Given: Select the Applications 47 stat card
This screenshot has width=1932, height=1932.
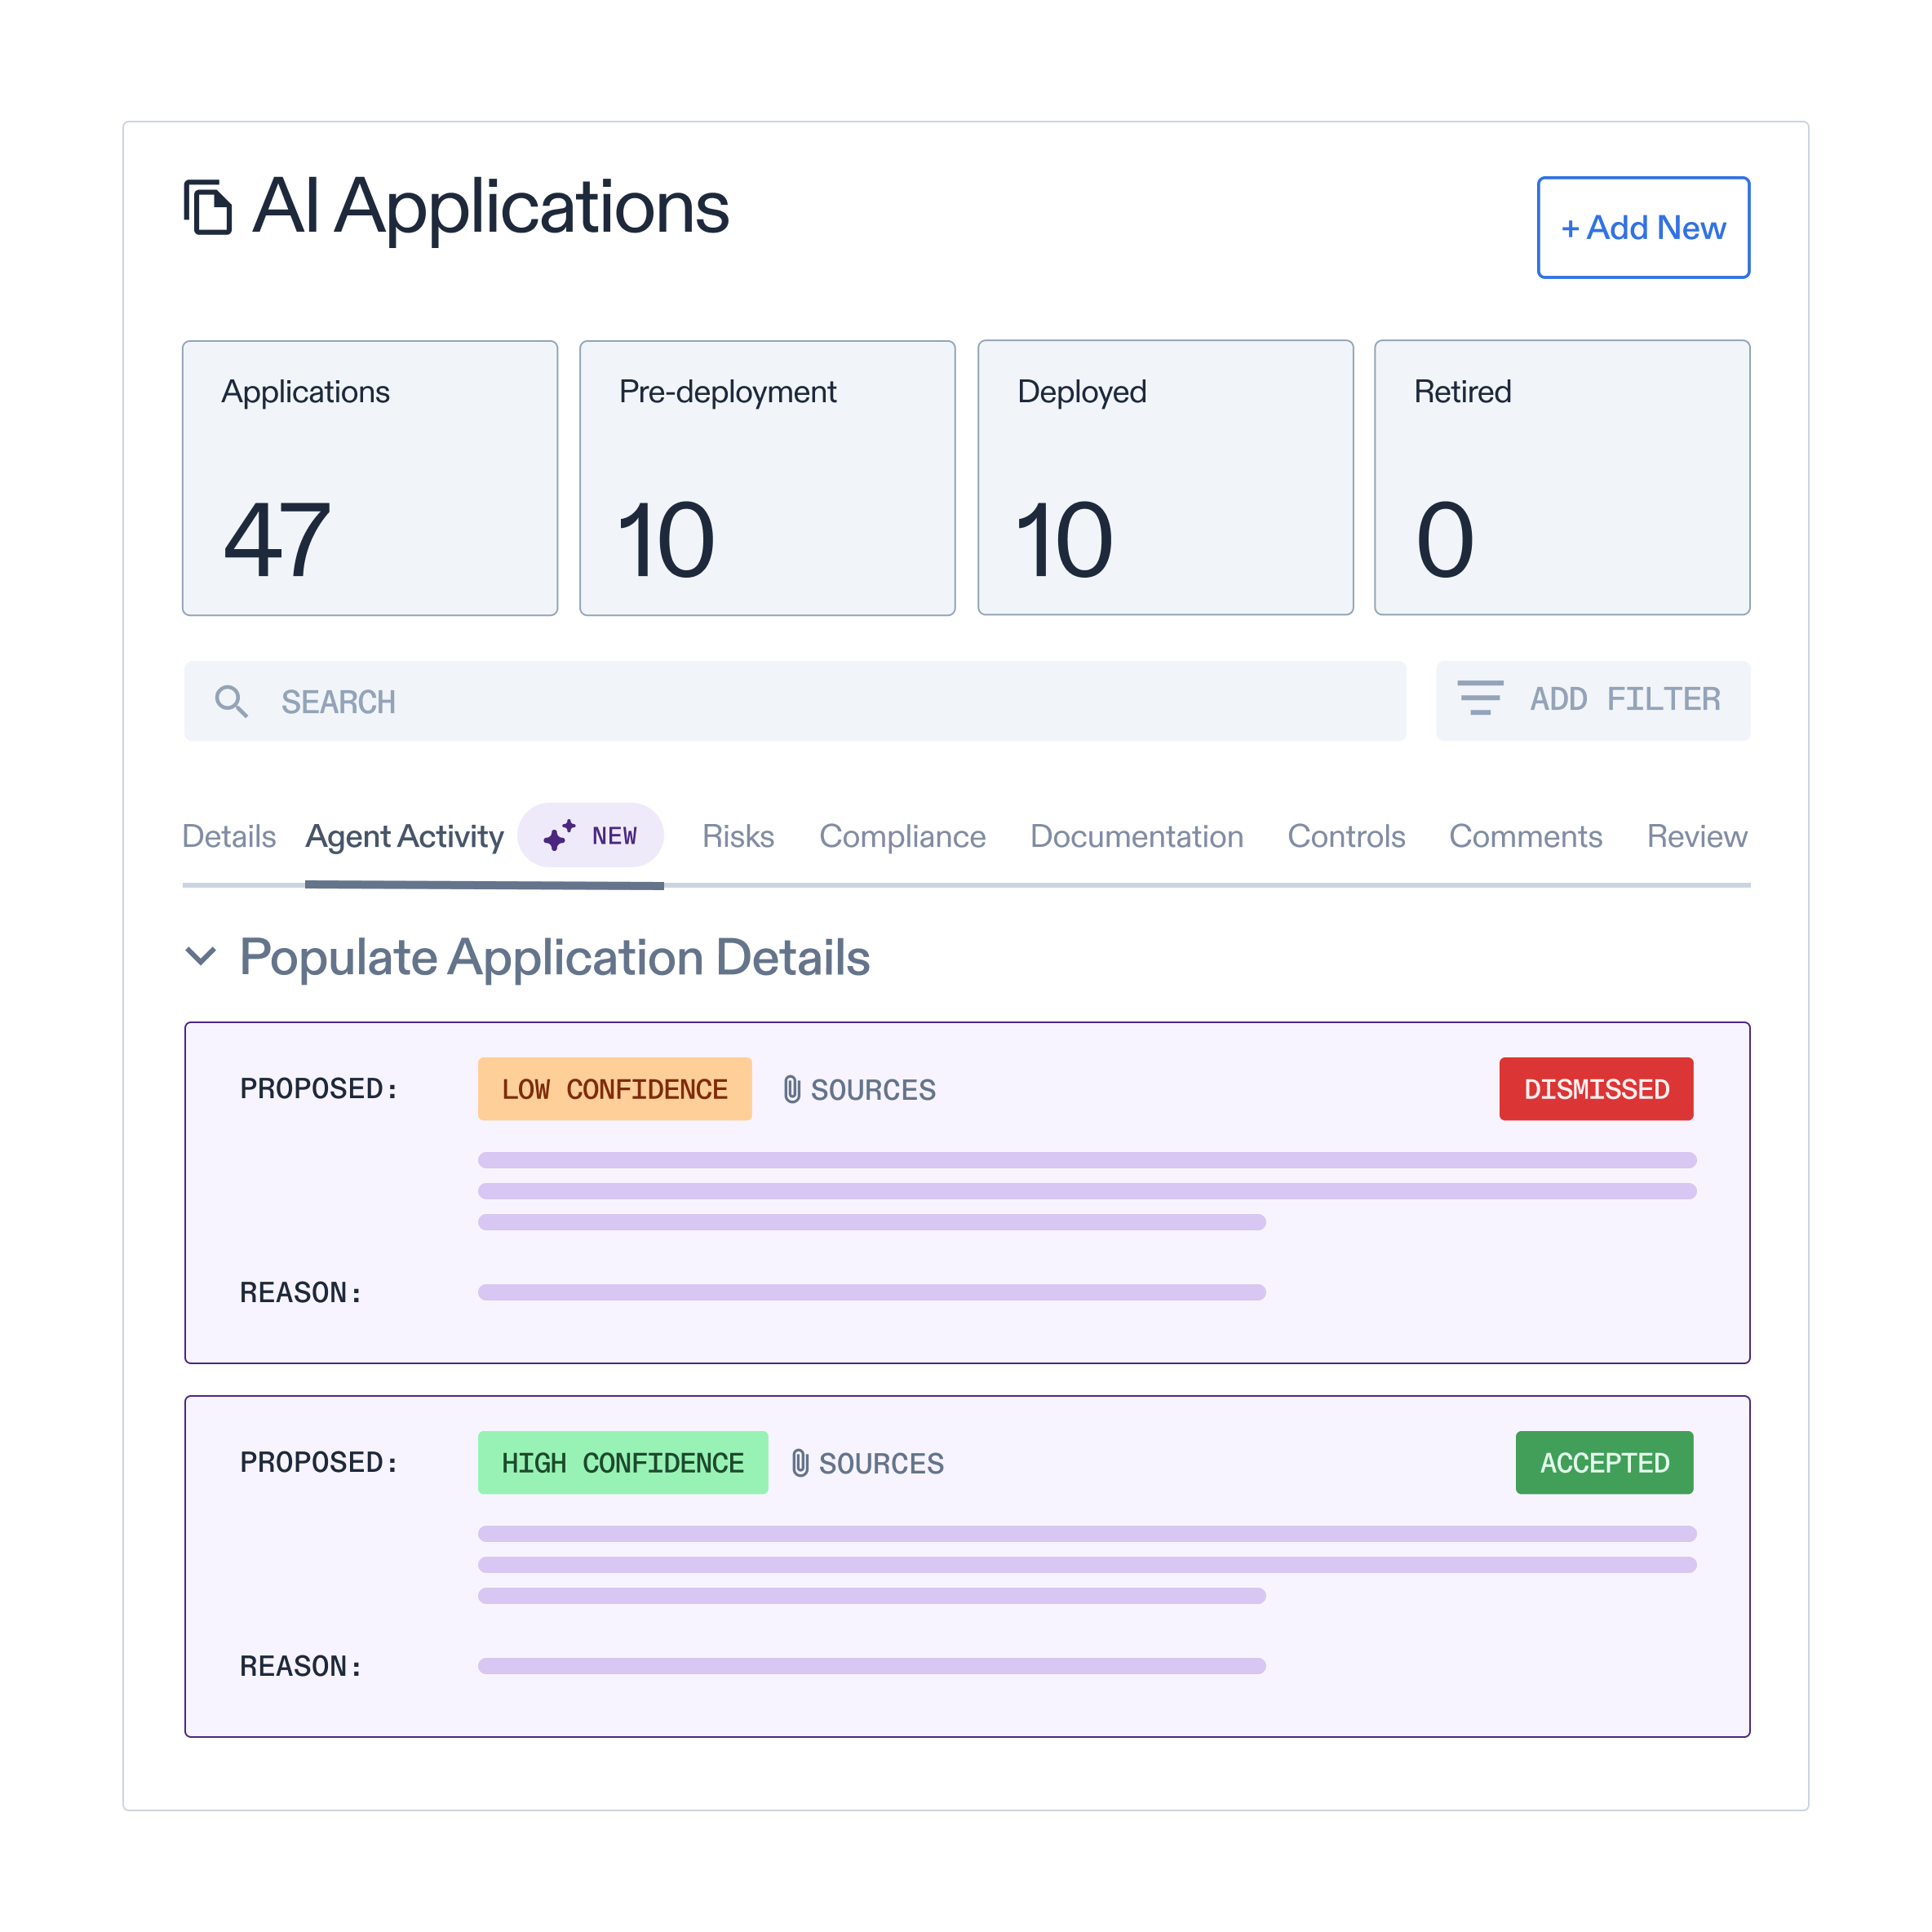Looking at the screenshot, I should (x=370, y=478).
